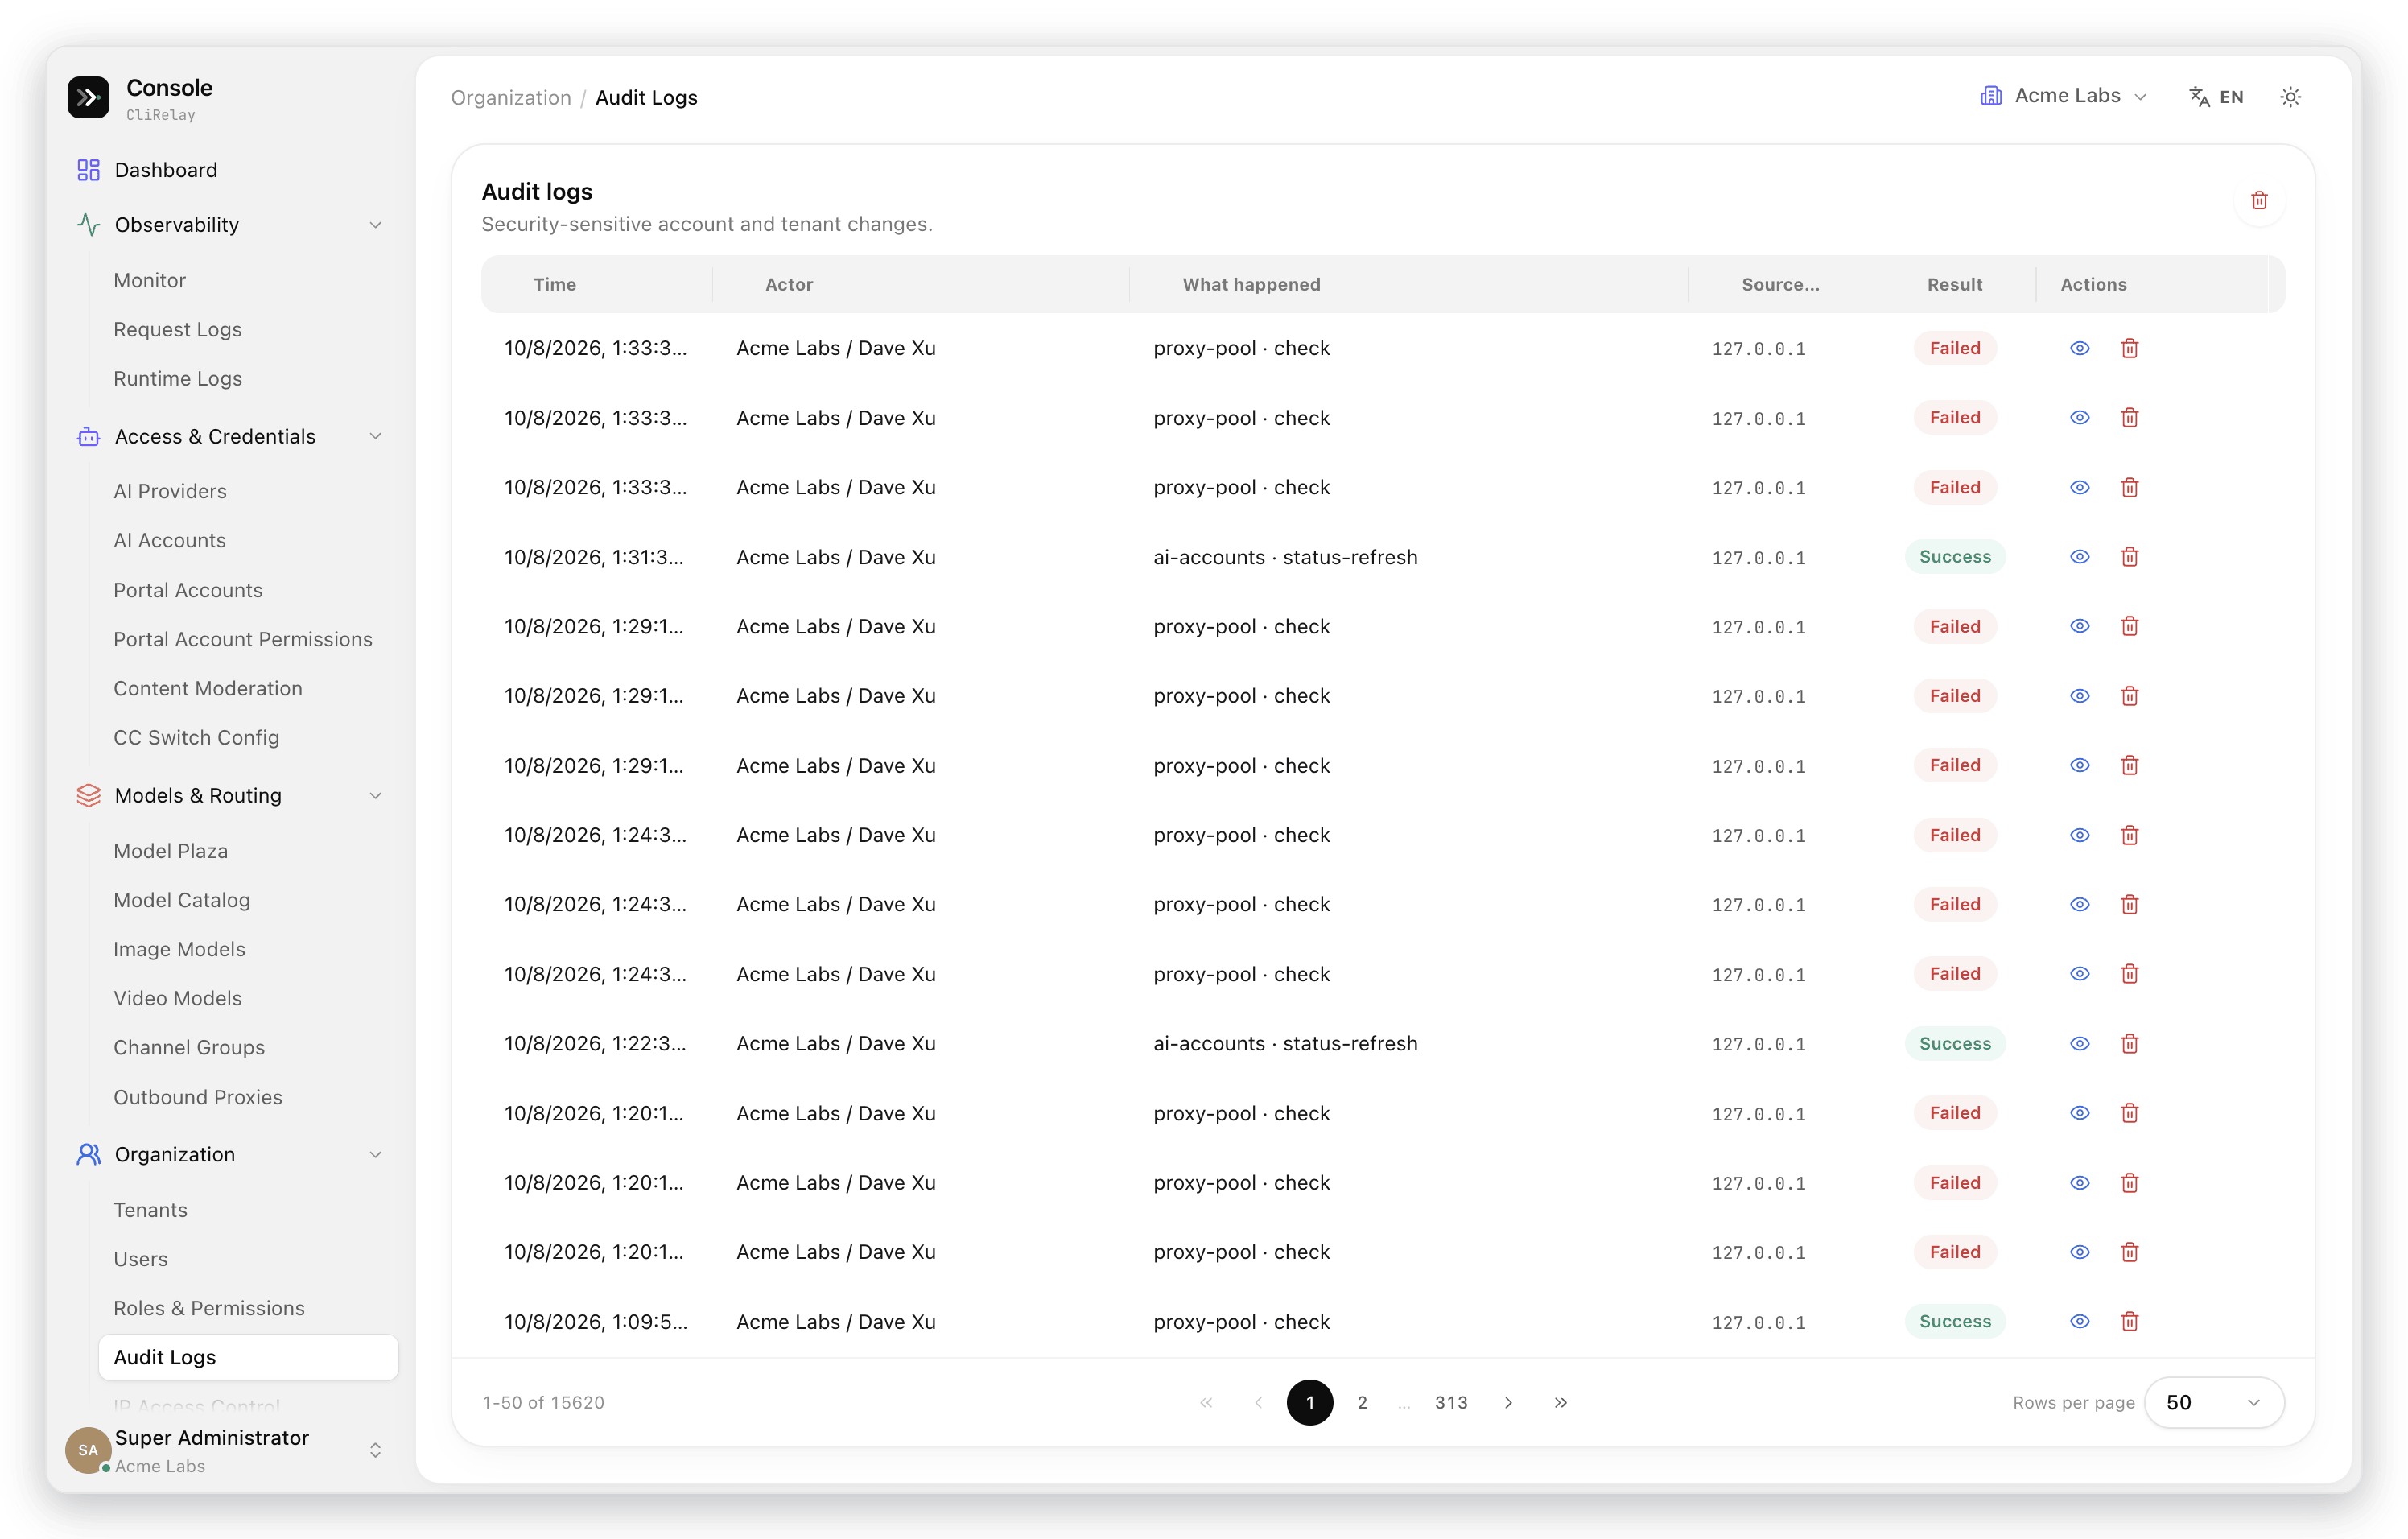Click the Organization breadcrumb link

coord(511,97)
